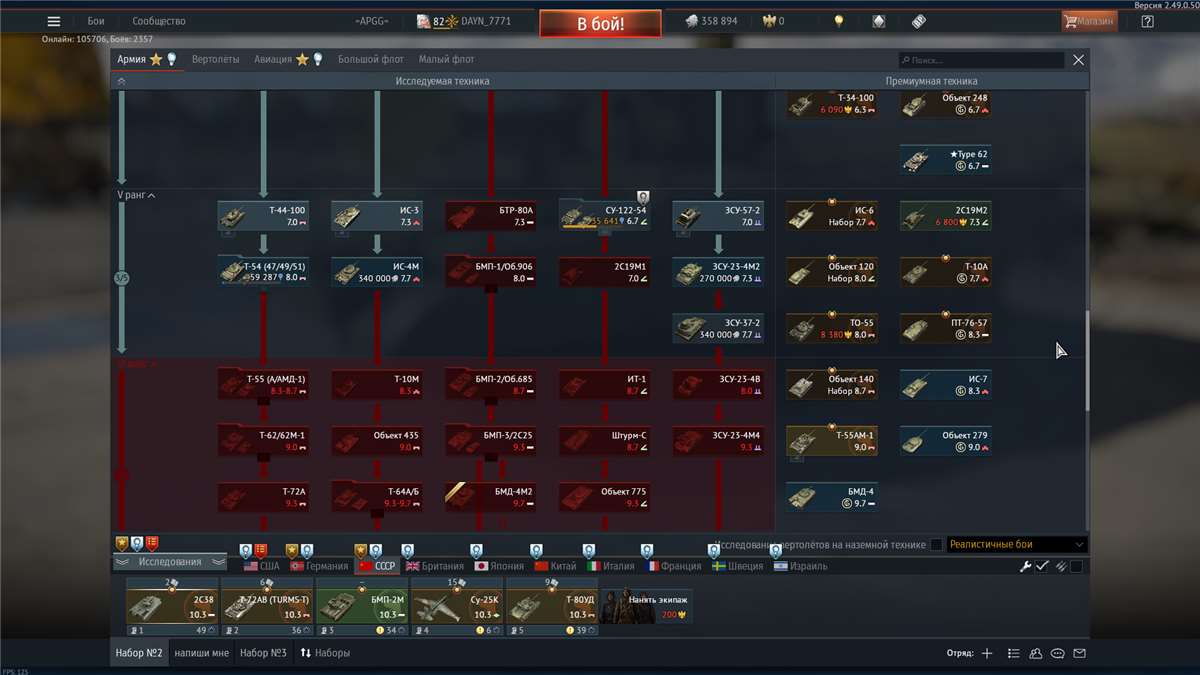Open the hamburger main menu
The image size is (1200, 675).
tap(54, 21)
